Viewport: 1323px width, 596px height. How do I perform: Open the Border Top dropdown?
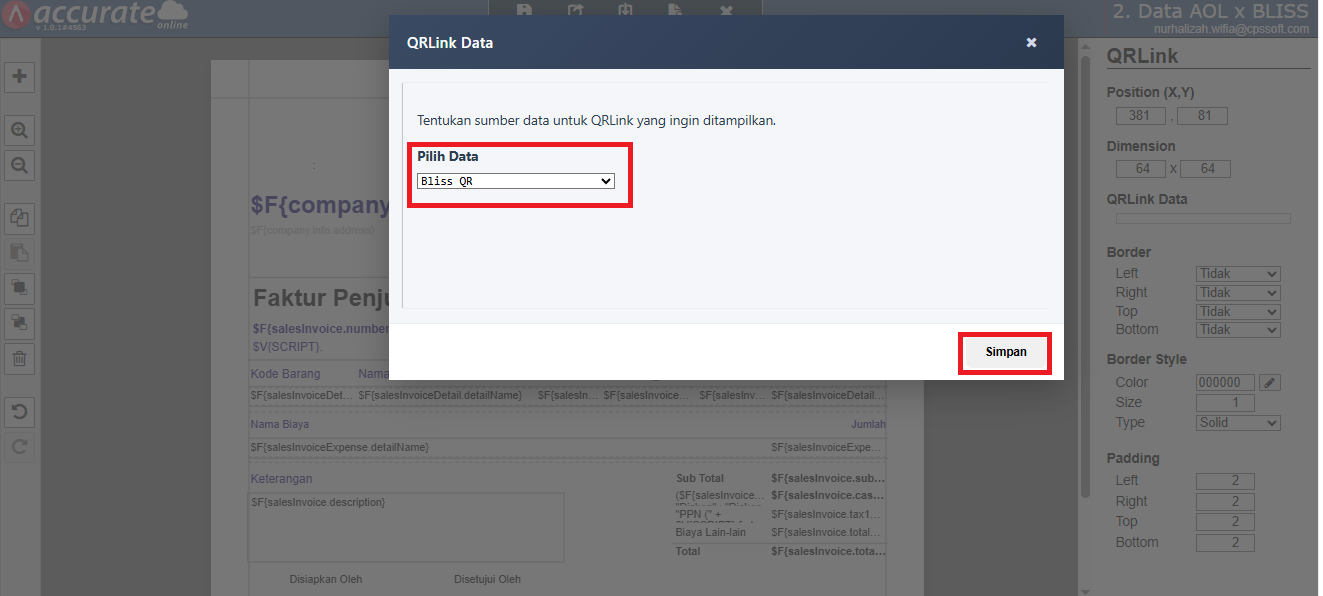[1238, 312]
